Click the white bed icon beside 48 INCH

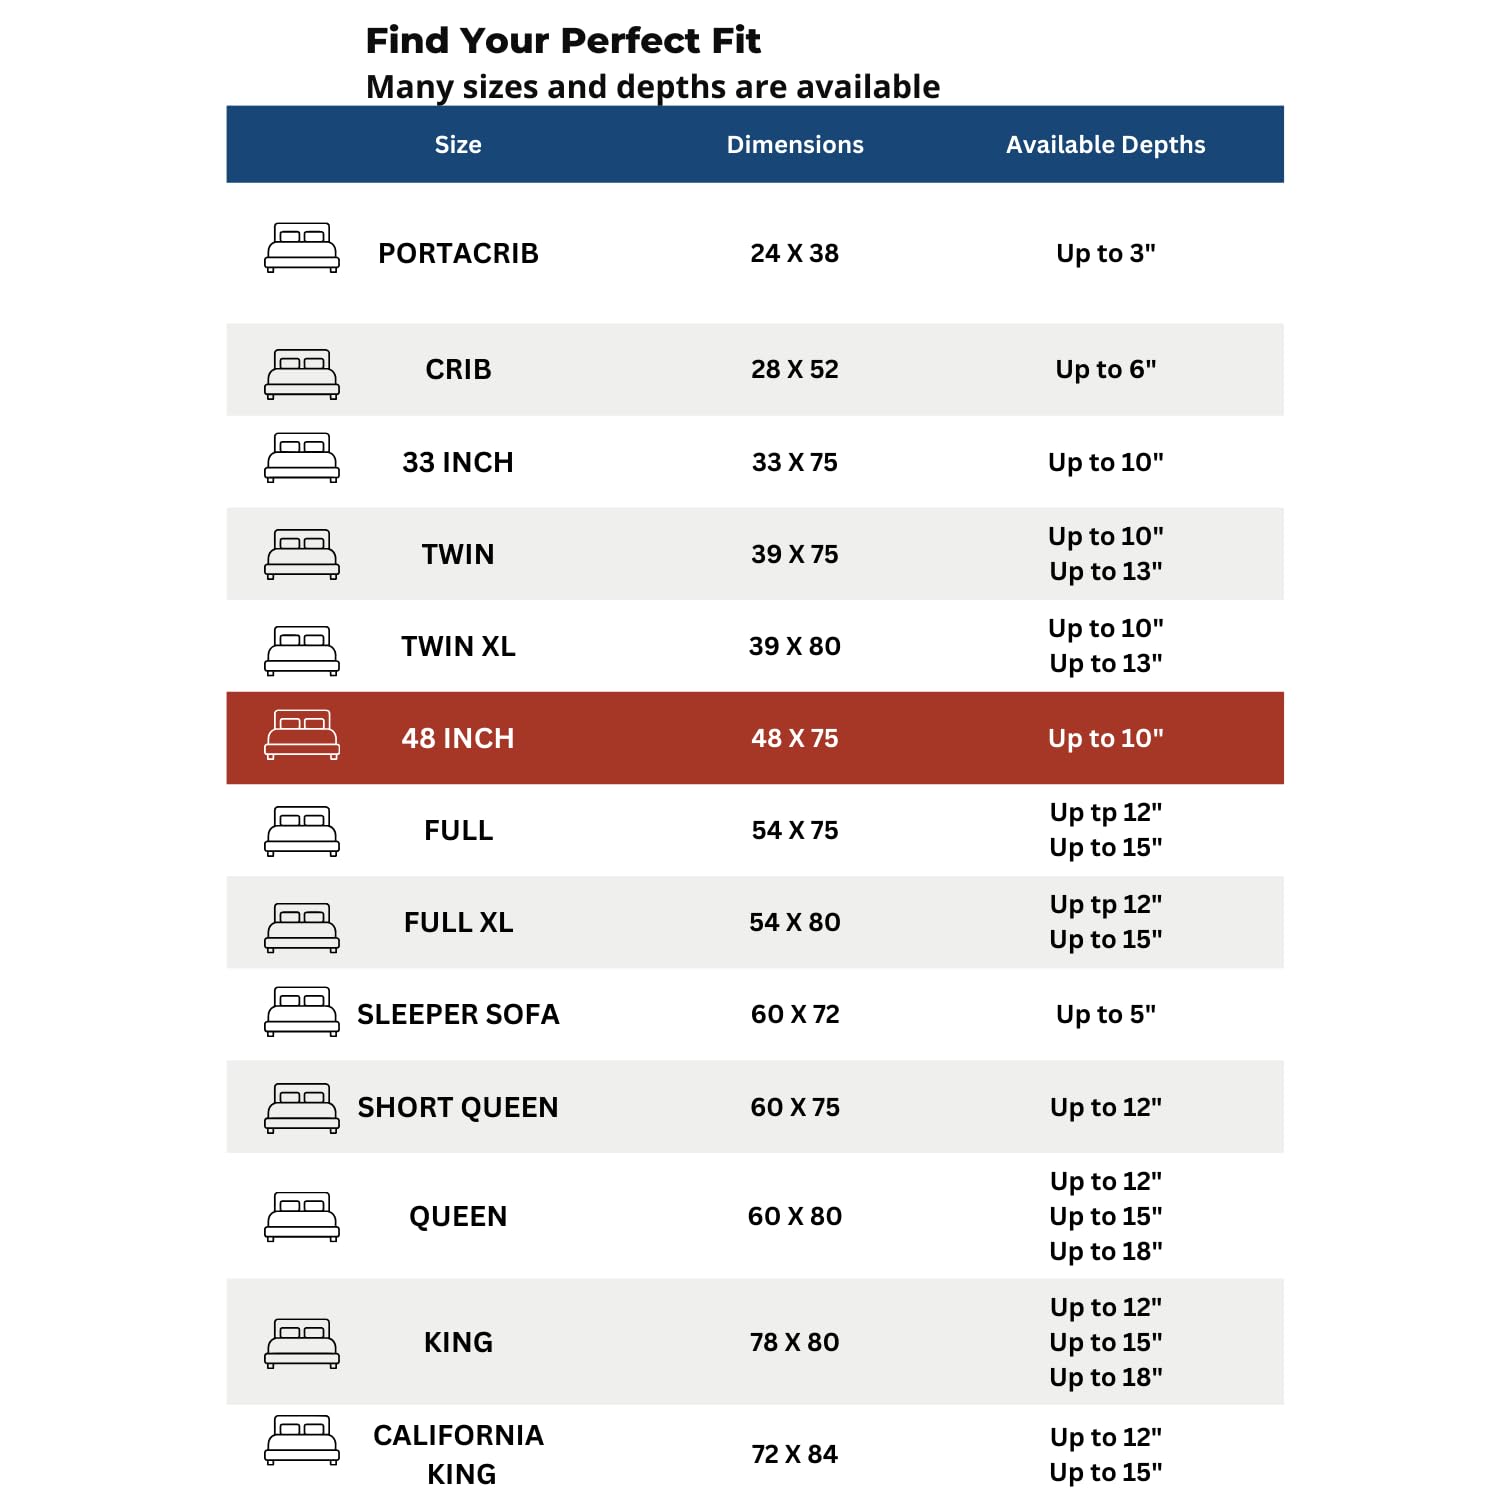point(302,735)
